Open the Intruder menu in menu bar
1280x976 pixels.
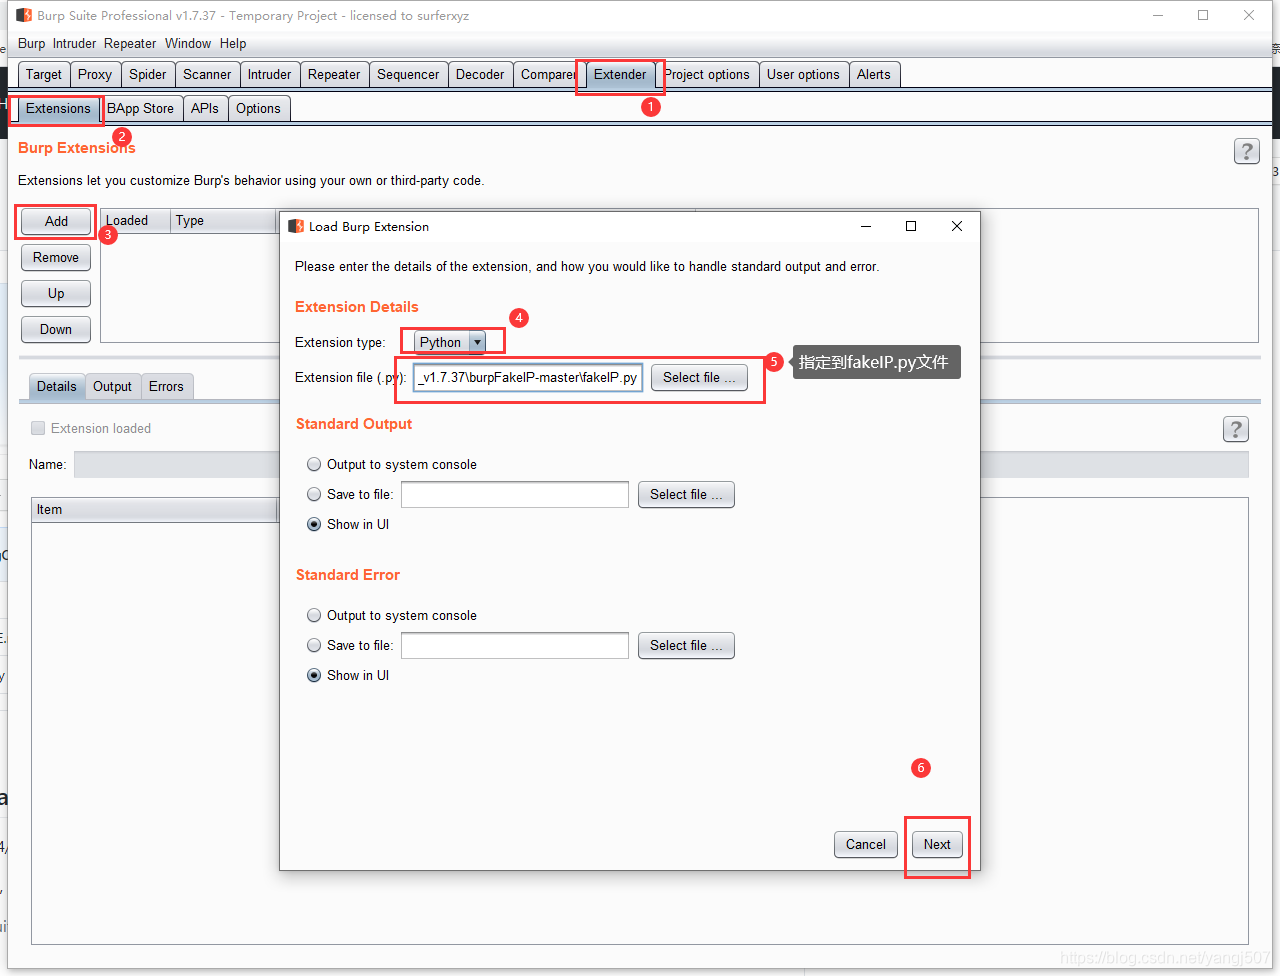click(x=74, y=43)
